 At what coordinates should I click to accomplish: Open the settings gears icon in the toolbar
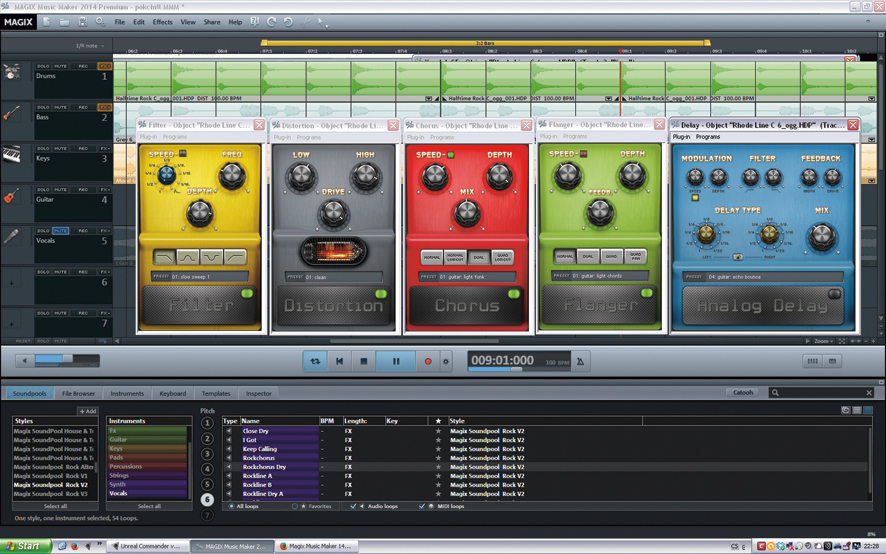101,22
